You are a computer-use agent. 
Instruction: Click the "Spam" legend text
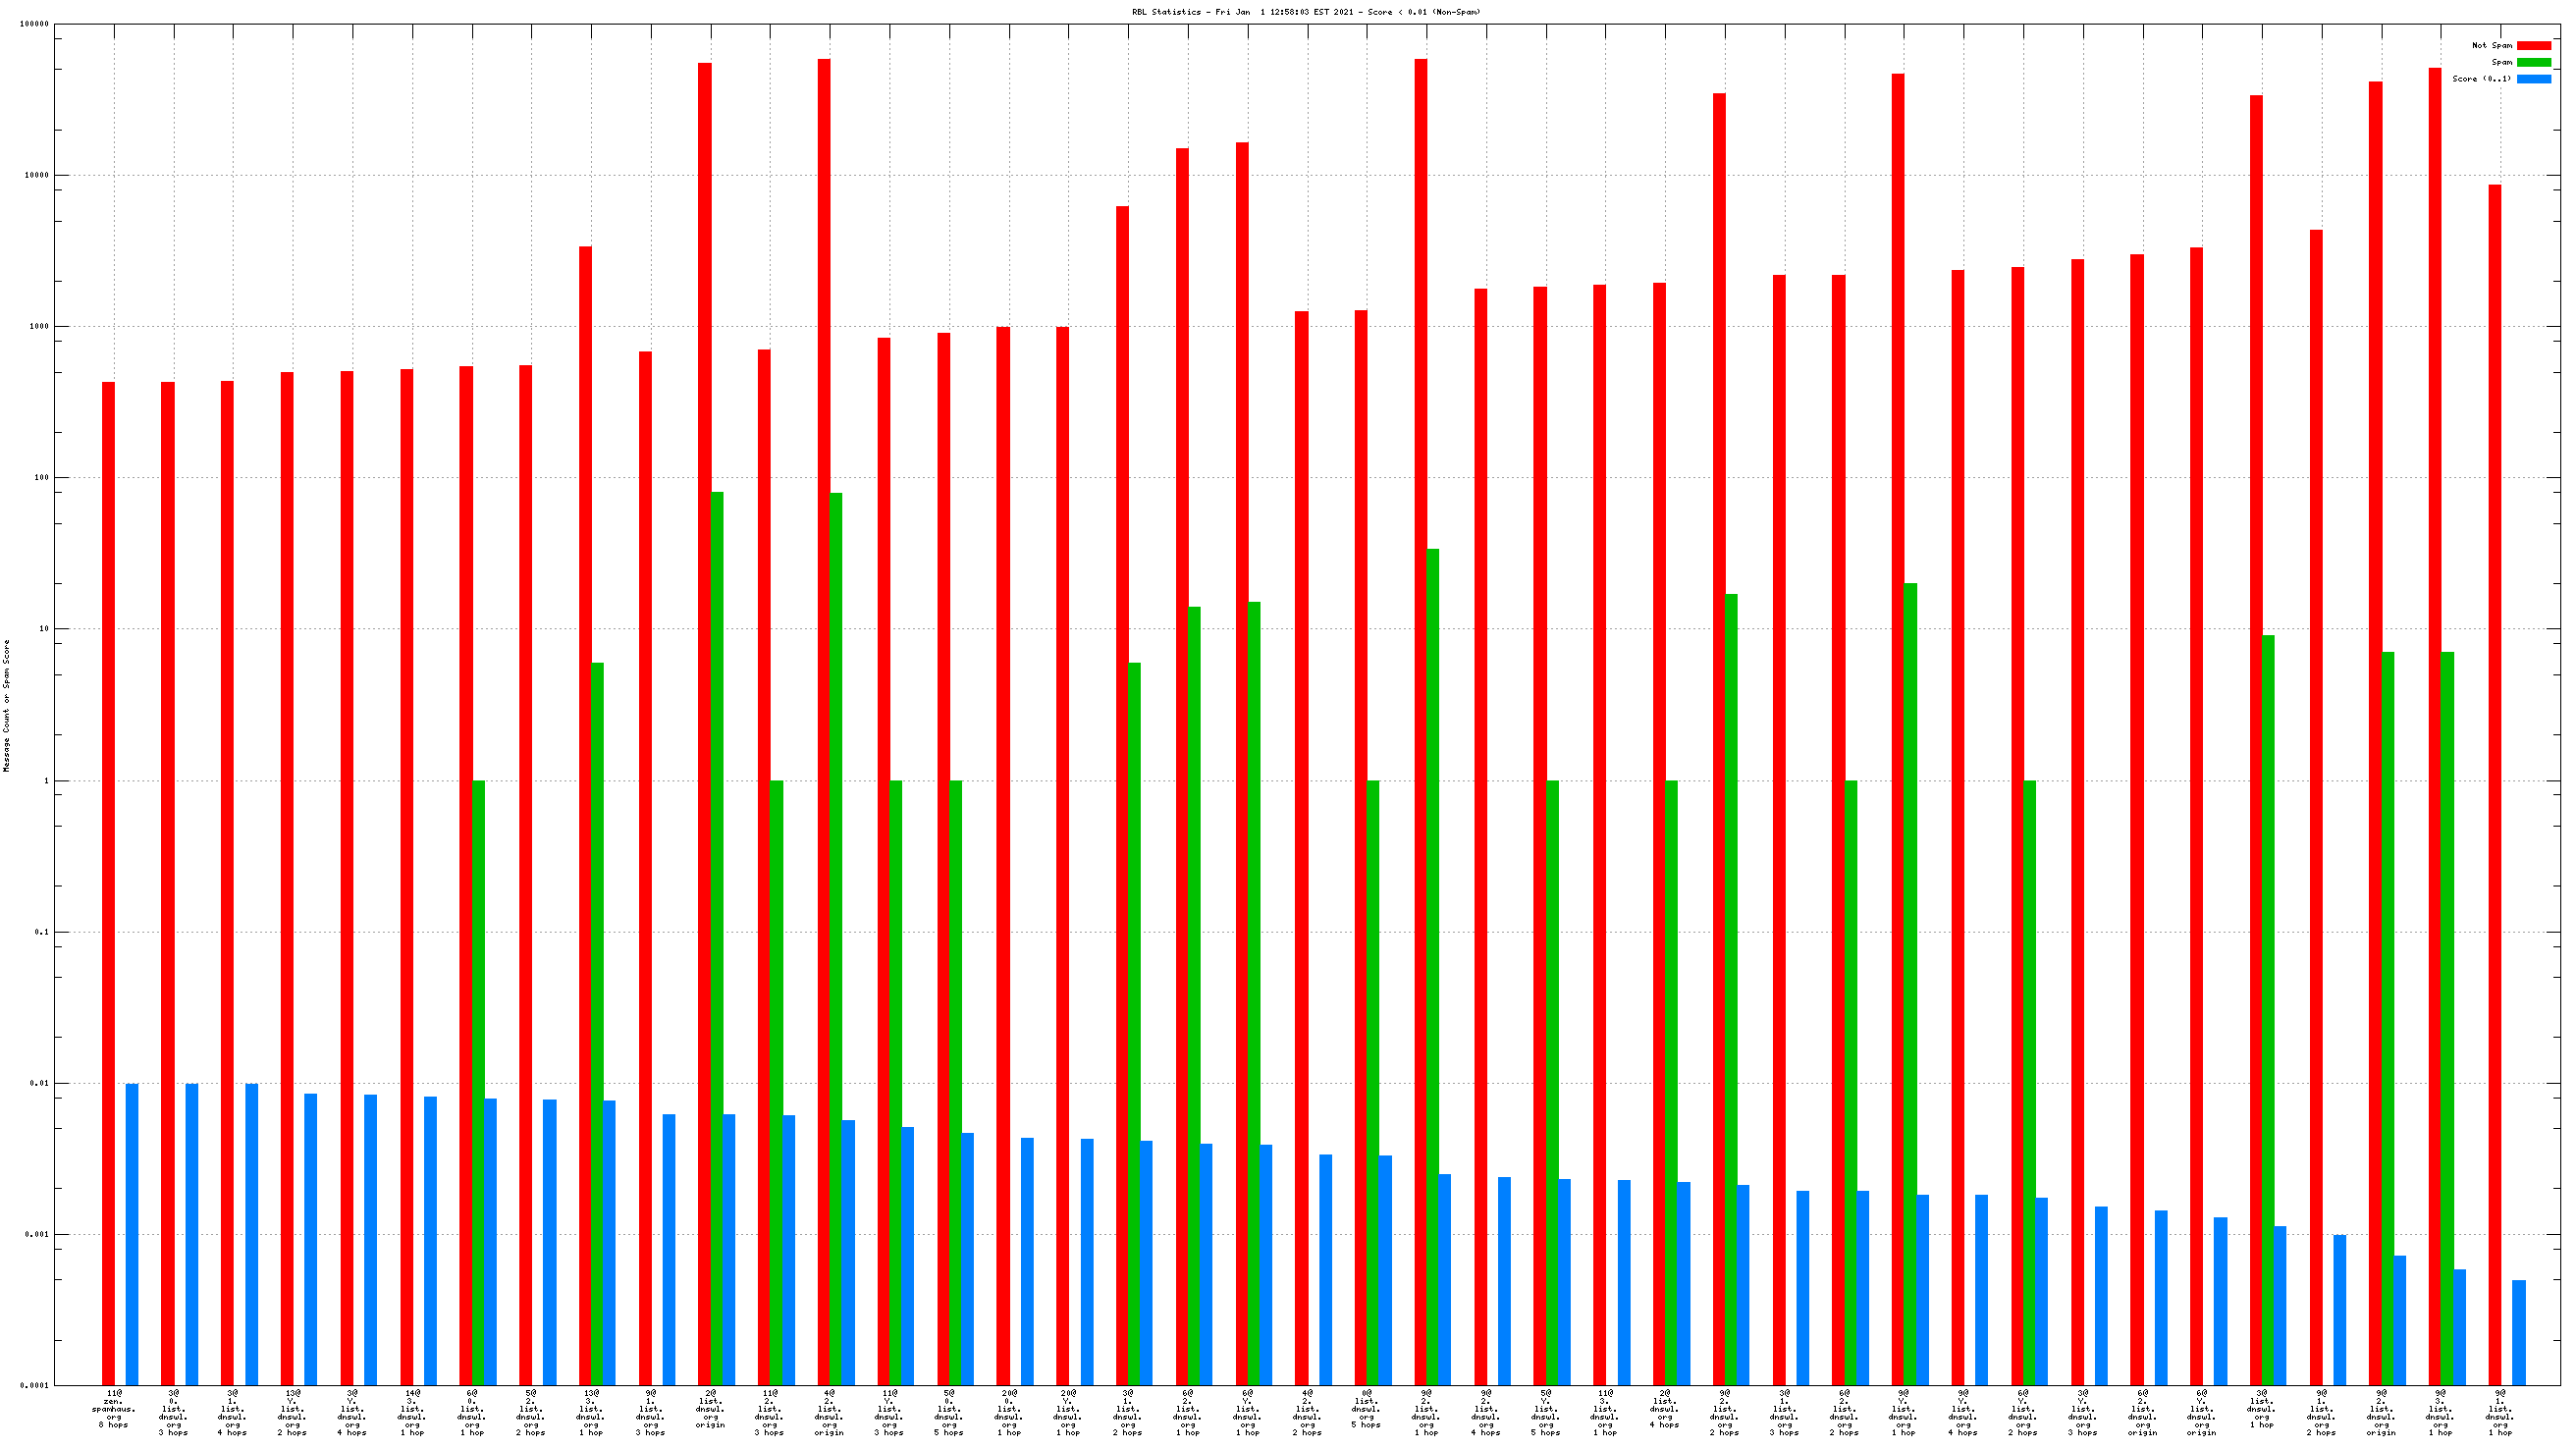[2501, 62]
